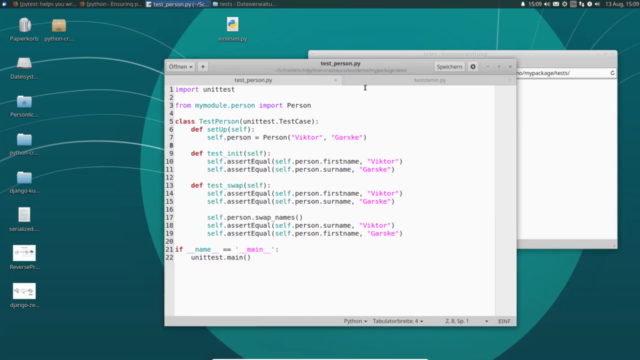Activate test_person.py taskbar entry
The image size is (640, 360).
click(x=178, y=4)
